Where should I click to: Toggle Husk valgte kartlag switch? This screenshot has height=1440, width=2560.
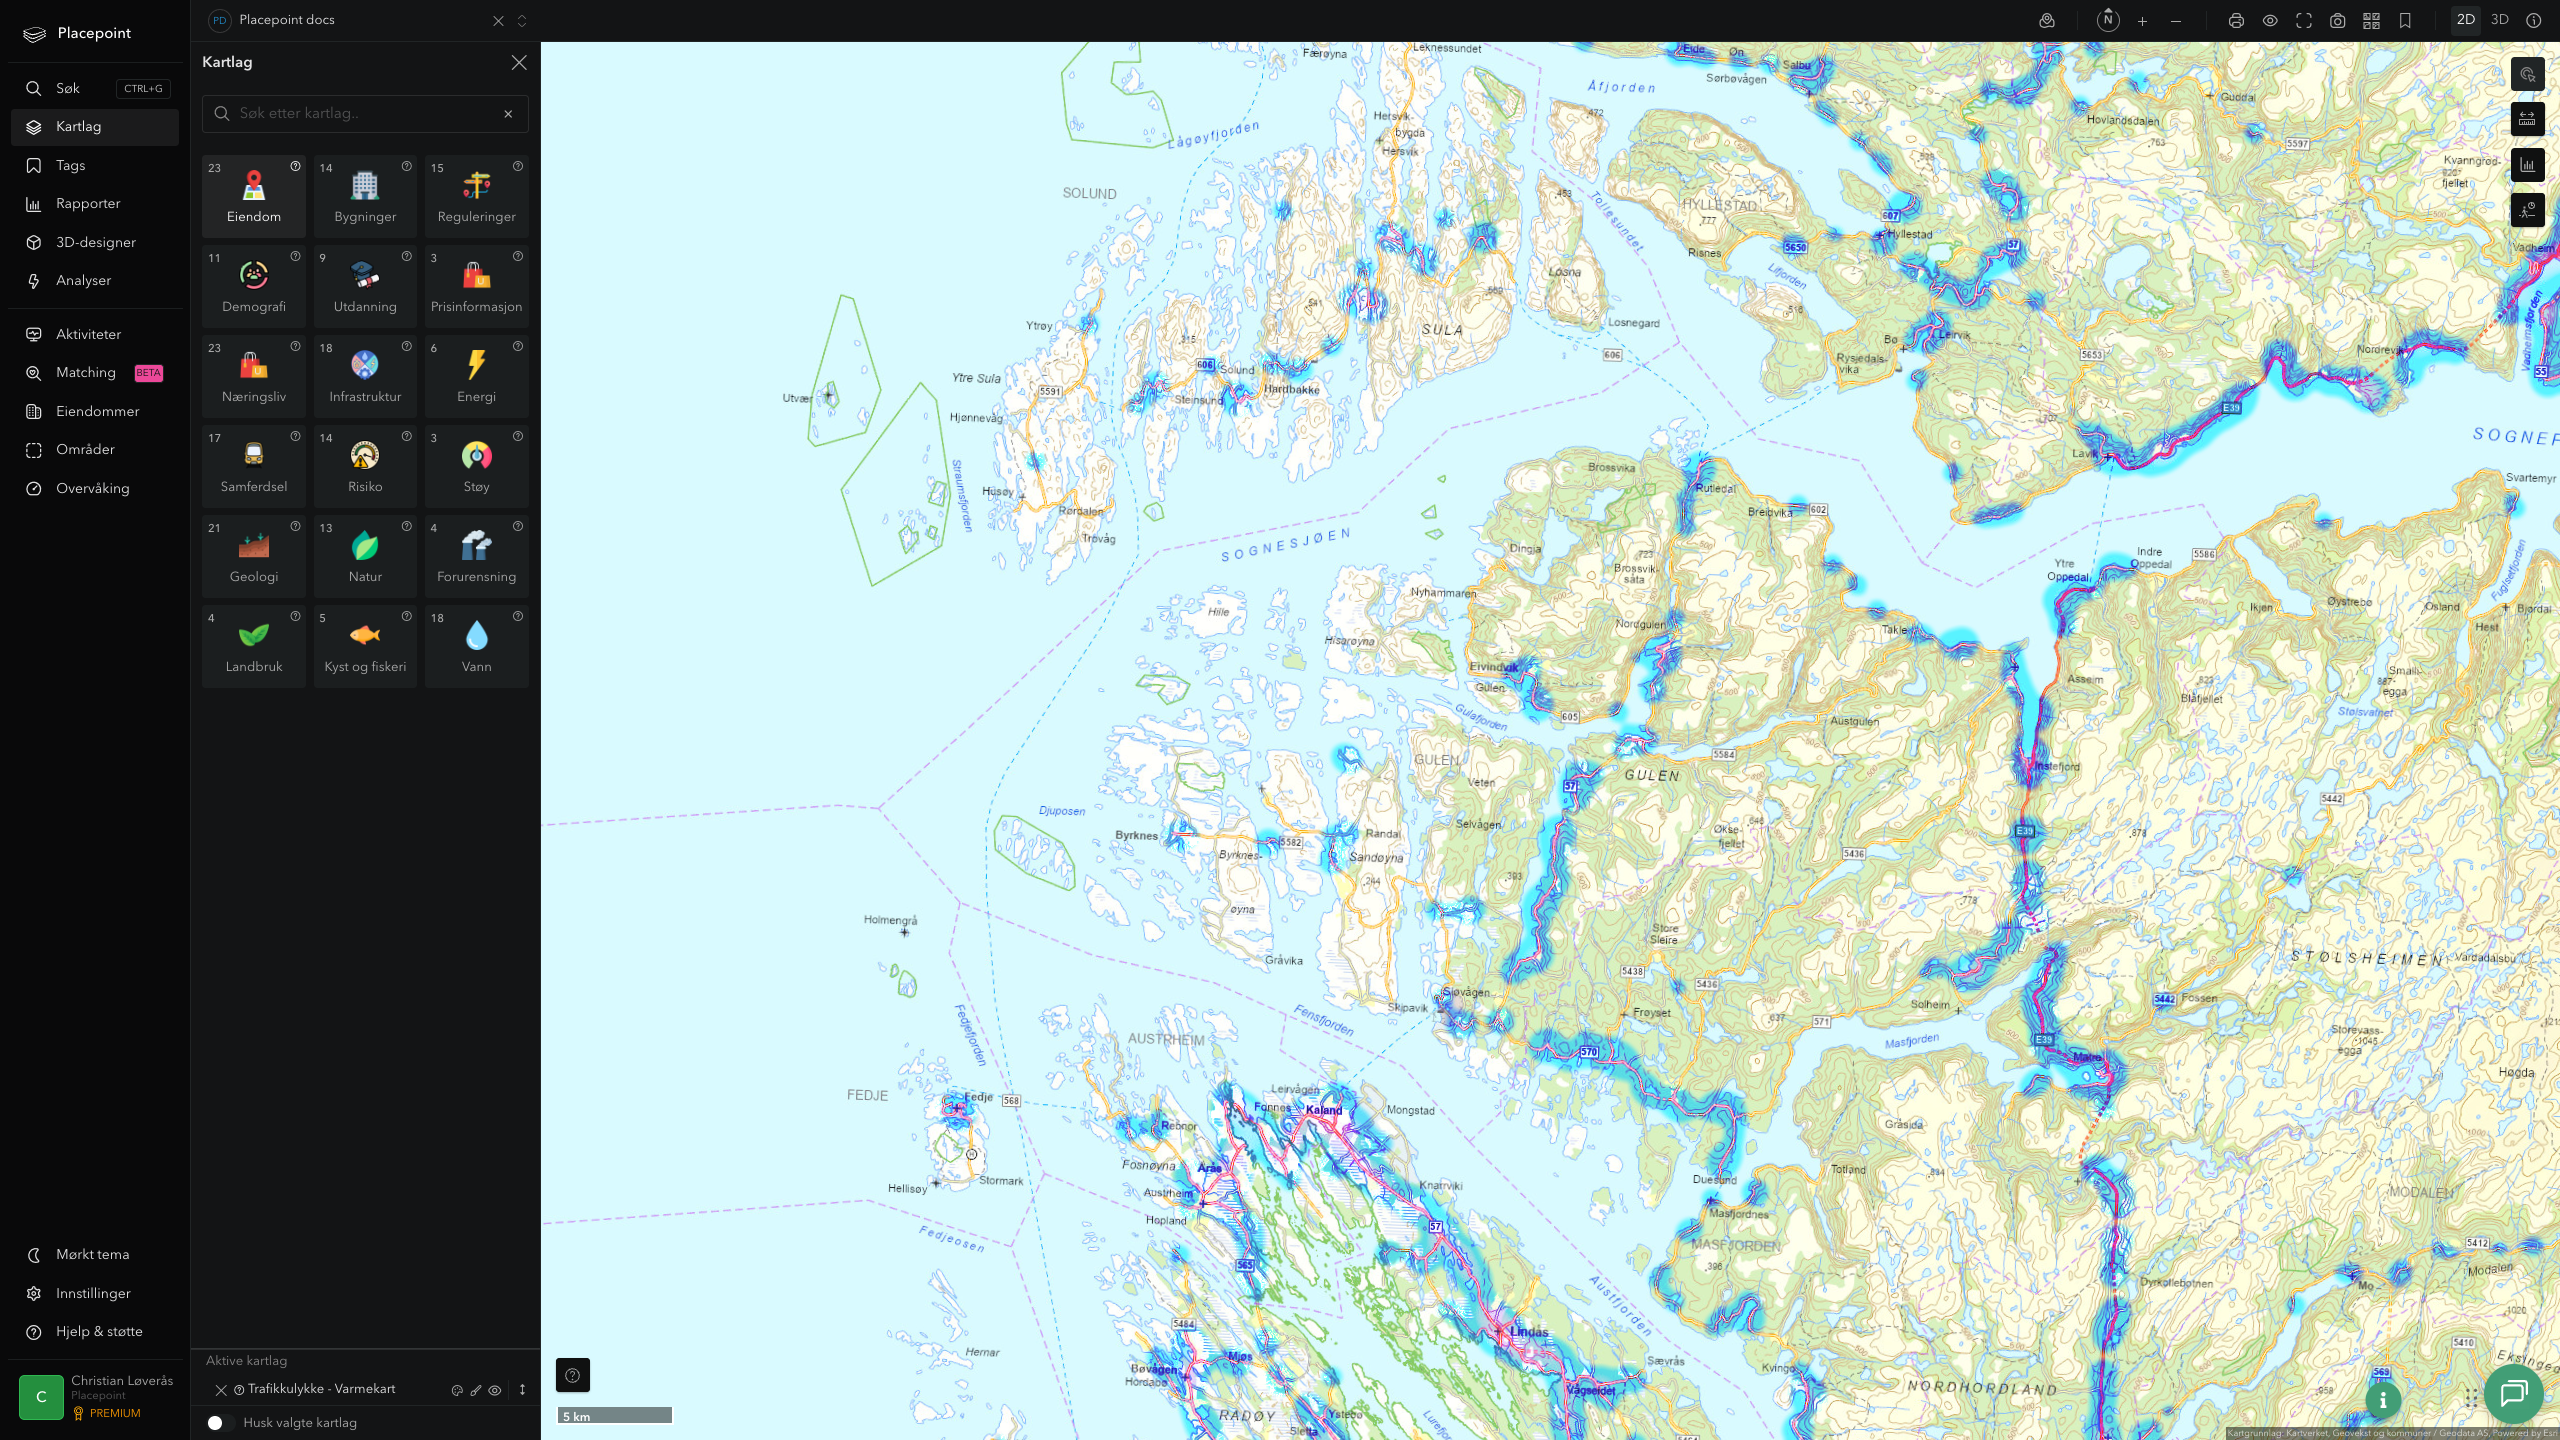[x=220, y=1422]
